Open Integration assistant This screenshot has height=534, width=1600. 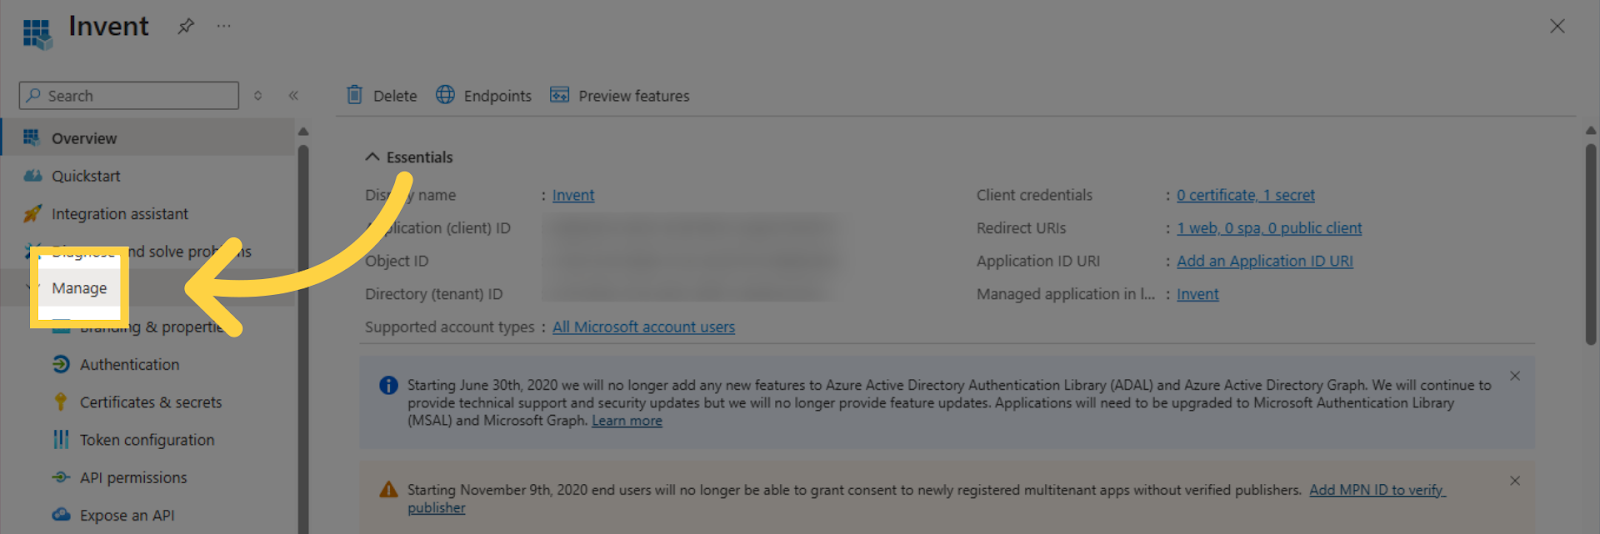tap(120, 214)
